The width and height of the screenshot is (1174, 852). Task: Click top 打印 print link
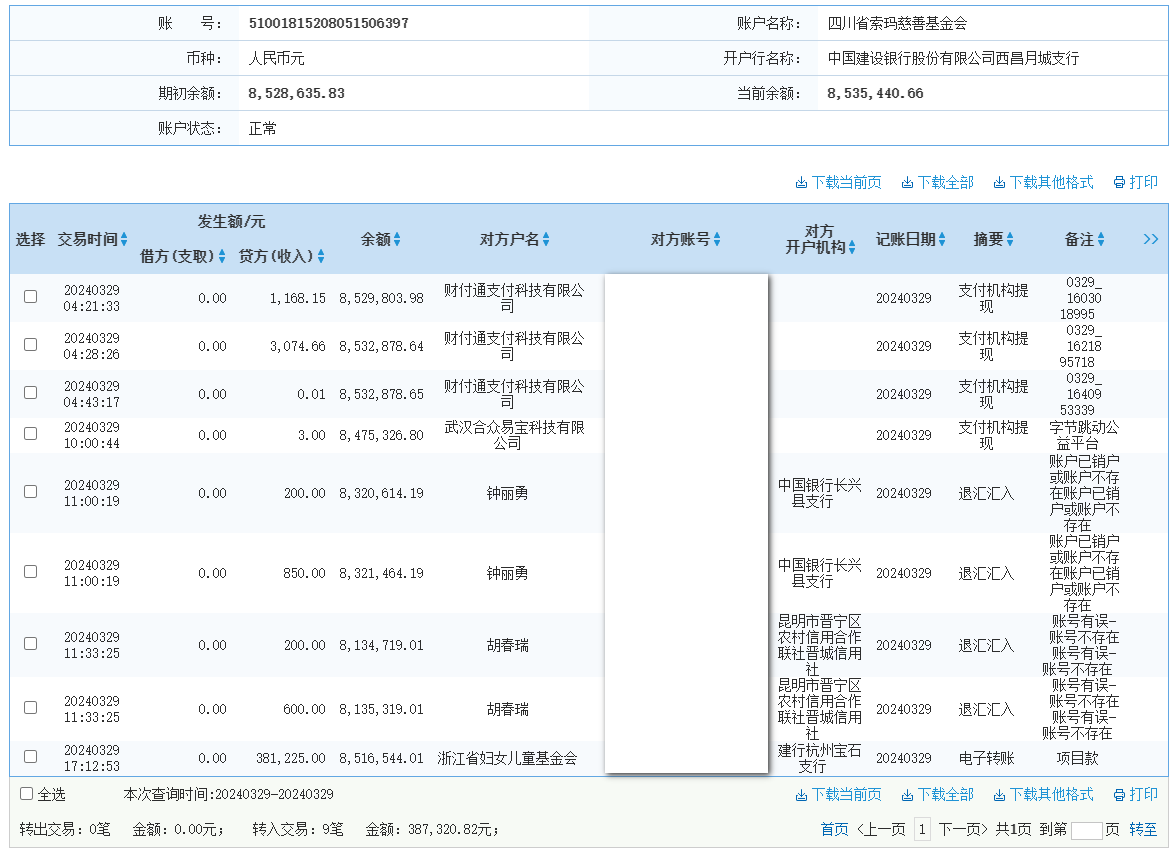[x=1136, y=183]
